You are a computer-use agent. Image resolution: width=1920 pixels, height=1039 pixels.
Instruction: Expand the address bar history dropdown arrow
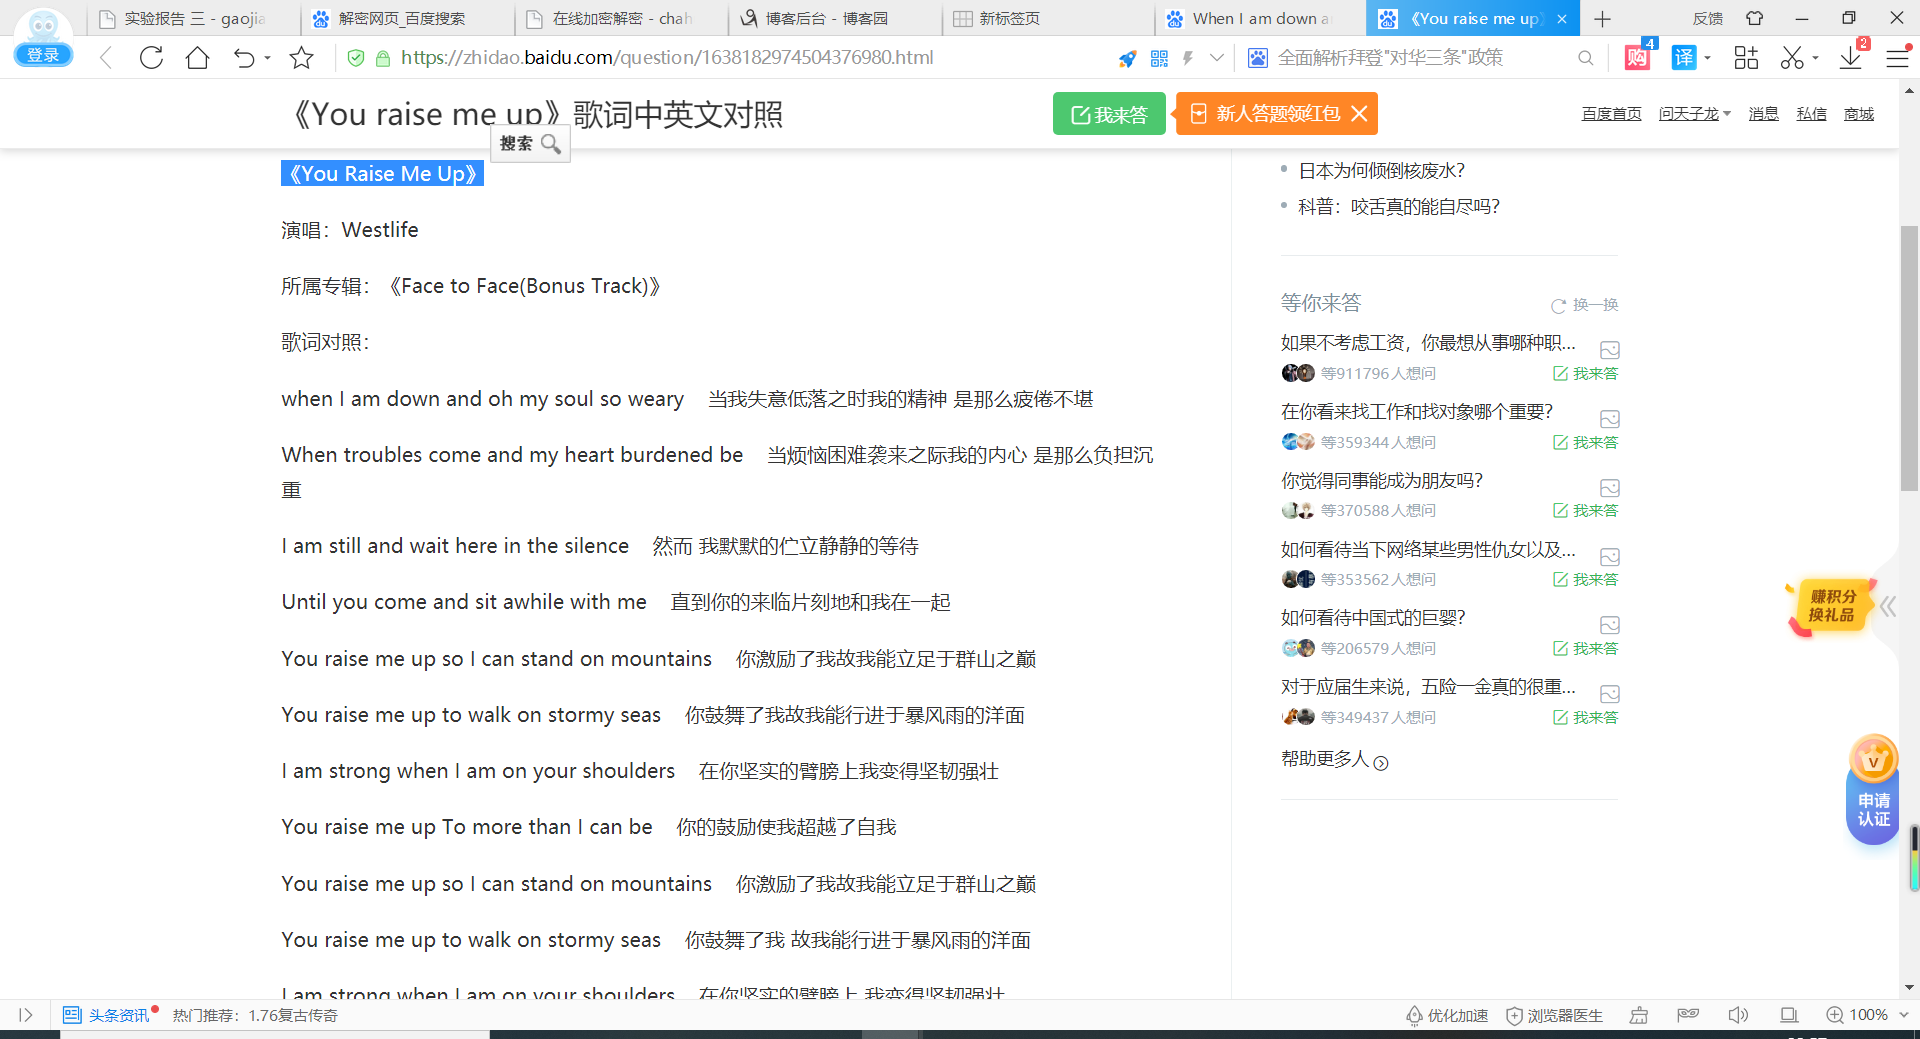[x=1217, y=58]
